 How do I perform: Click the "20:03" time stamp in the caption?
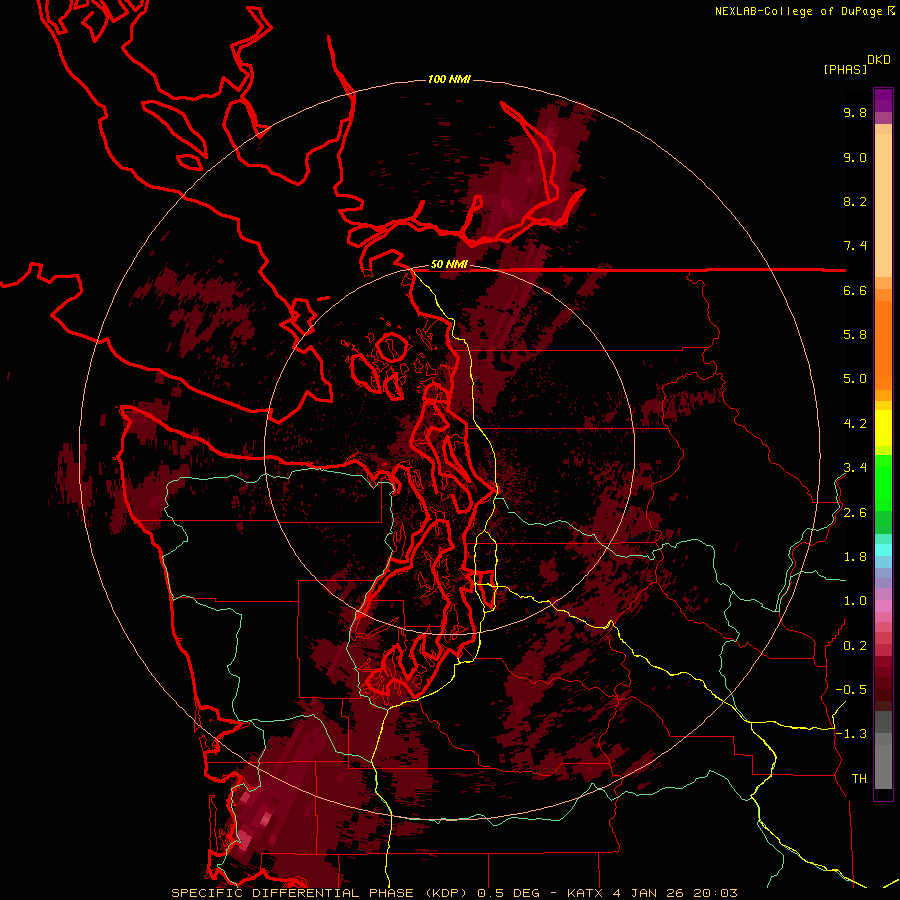tap(715, 893)
